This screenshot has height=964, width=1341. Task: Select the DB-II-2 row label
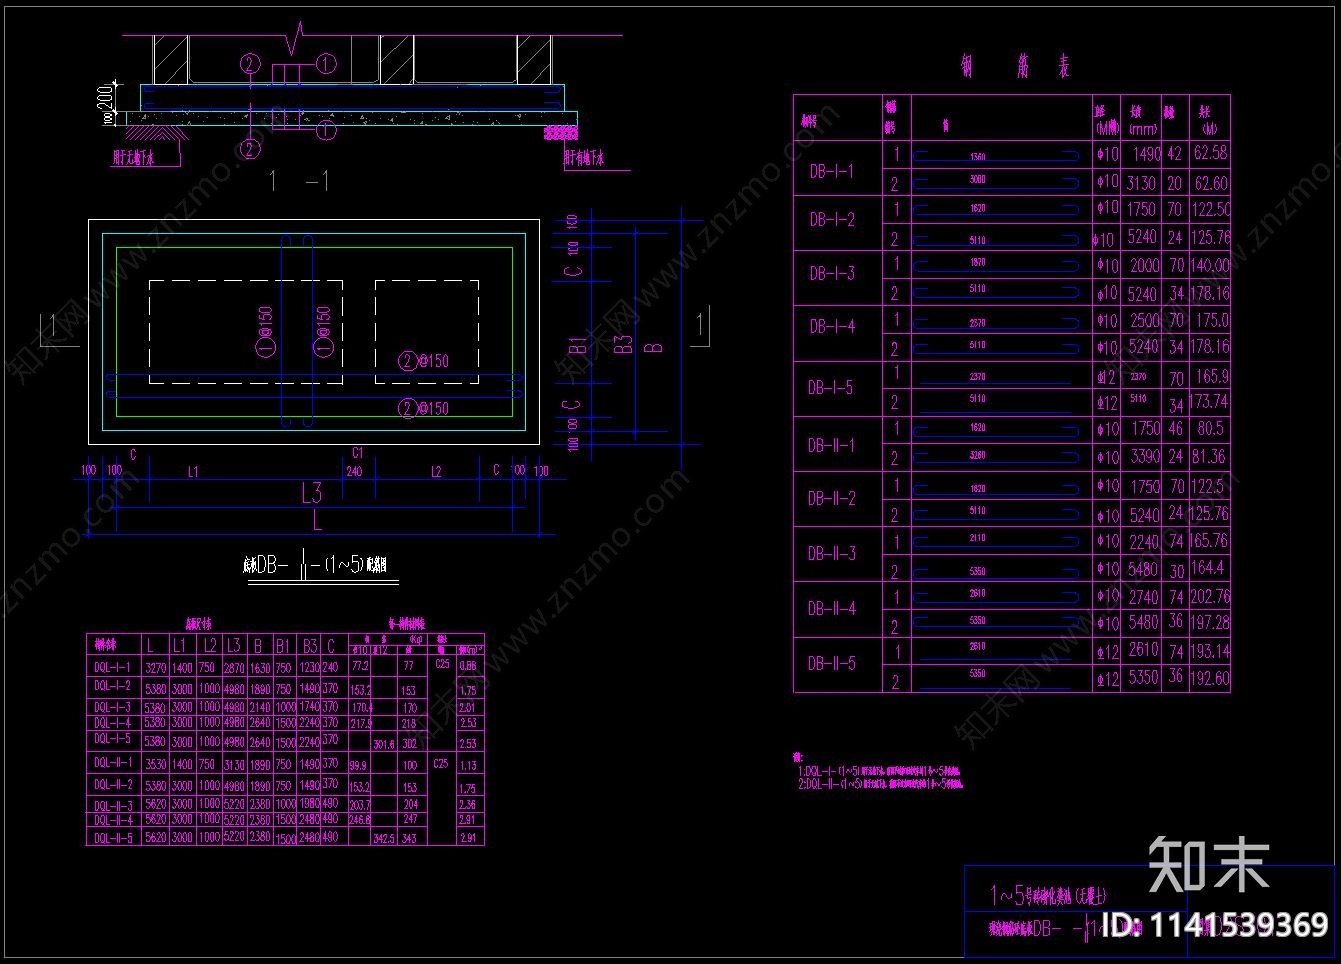(x=832, y=498)
